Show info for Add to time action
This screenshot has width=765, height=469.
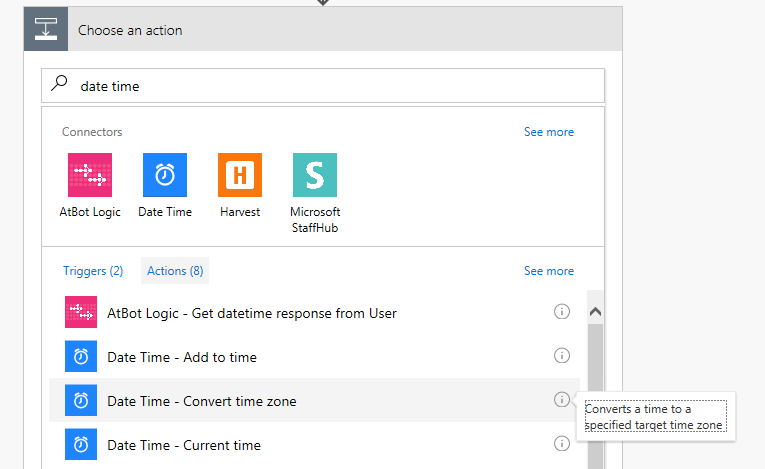(x=562, y=355)
